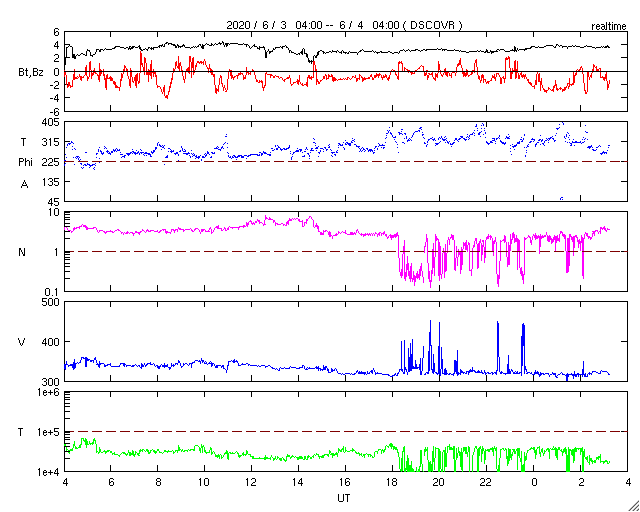Image resolution: width=640 pixels, height=512 pixels.
Task: Click the plot title date range text
Action: (x=344, y=25)
